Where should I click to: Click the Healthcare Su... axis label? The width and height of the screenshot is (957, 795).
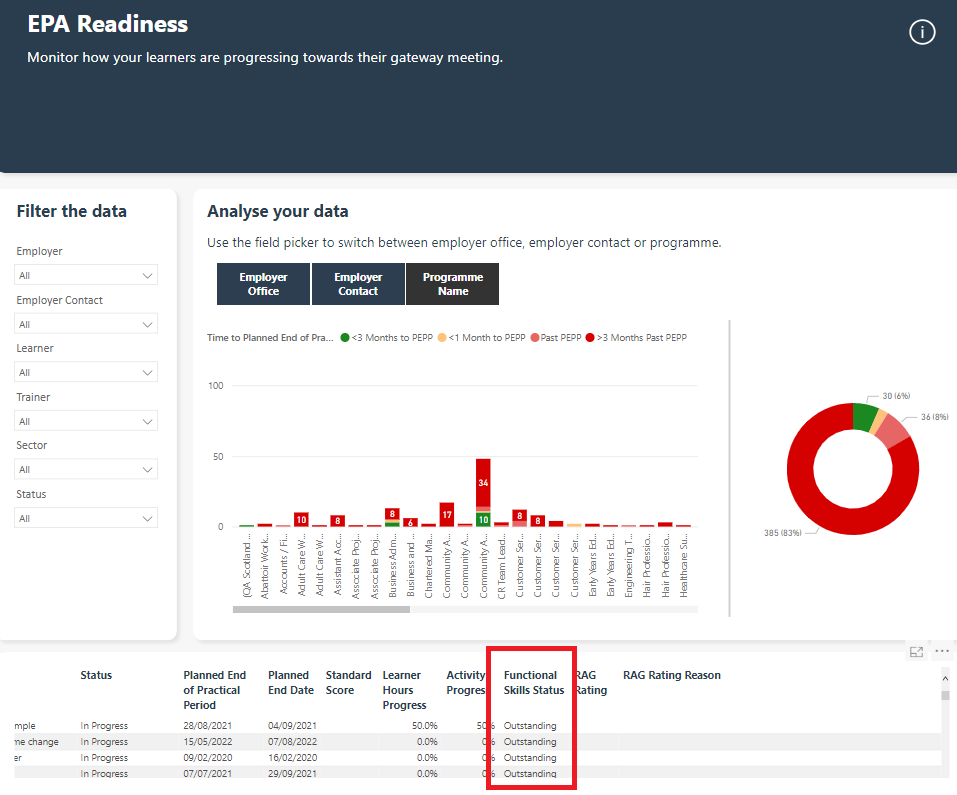click(684, 567)
